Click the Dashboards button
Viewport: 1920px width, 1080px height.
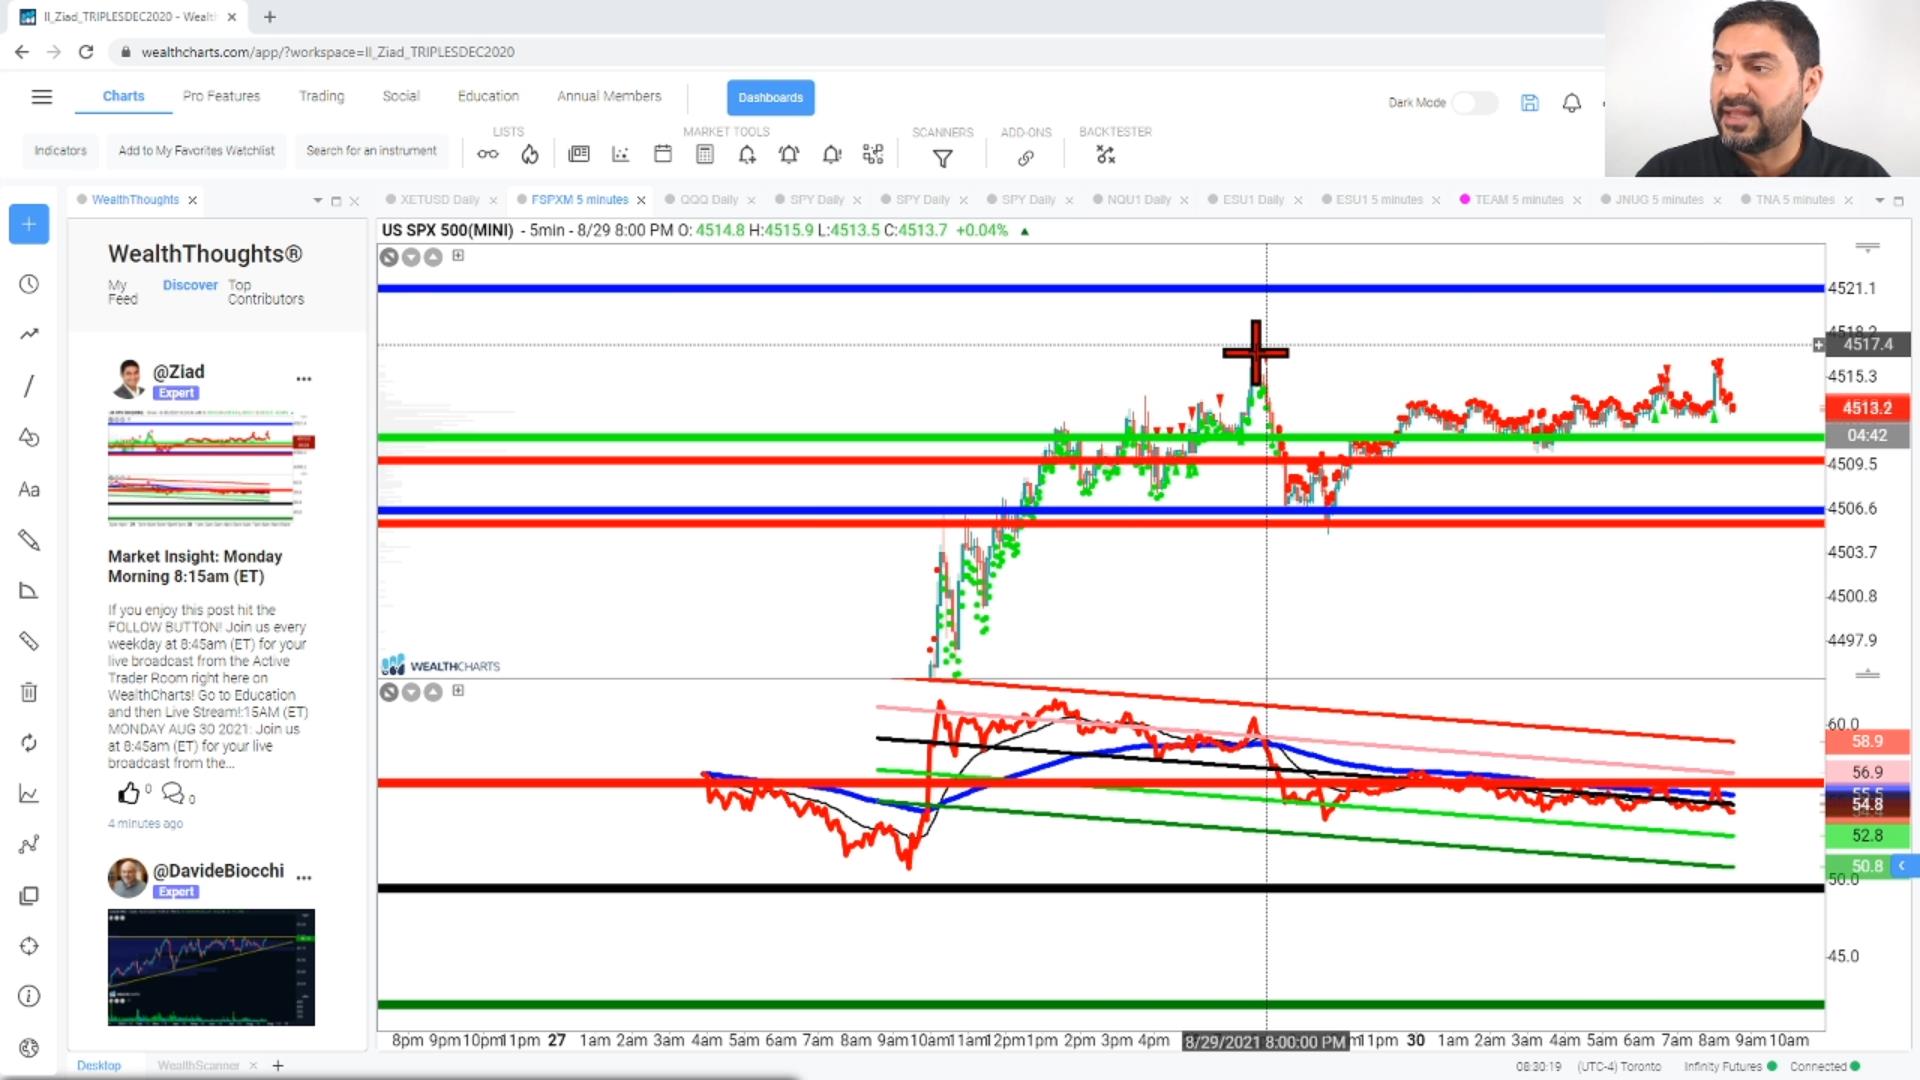(x=770, y=97)
